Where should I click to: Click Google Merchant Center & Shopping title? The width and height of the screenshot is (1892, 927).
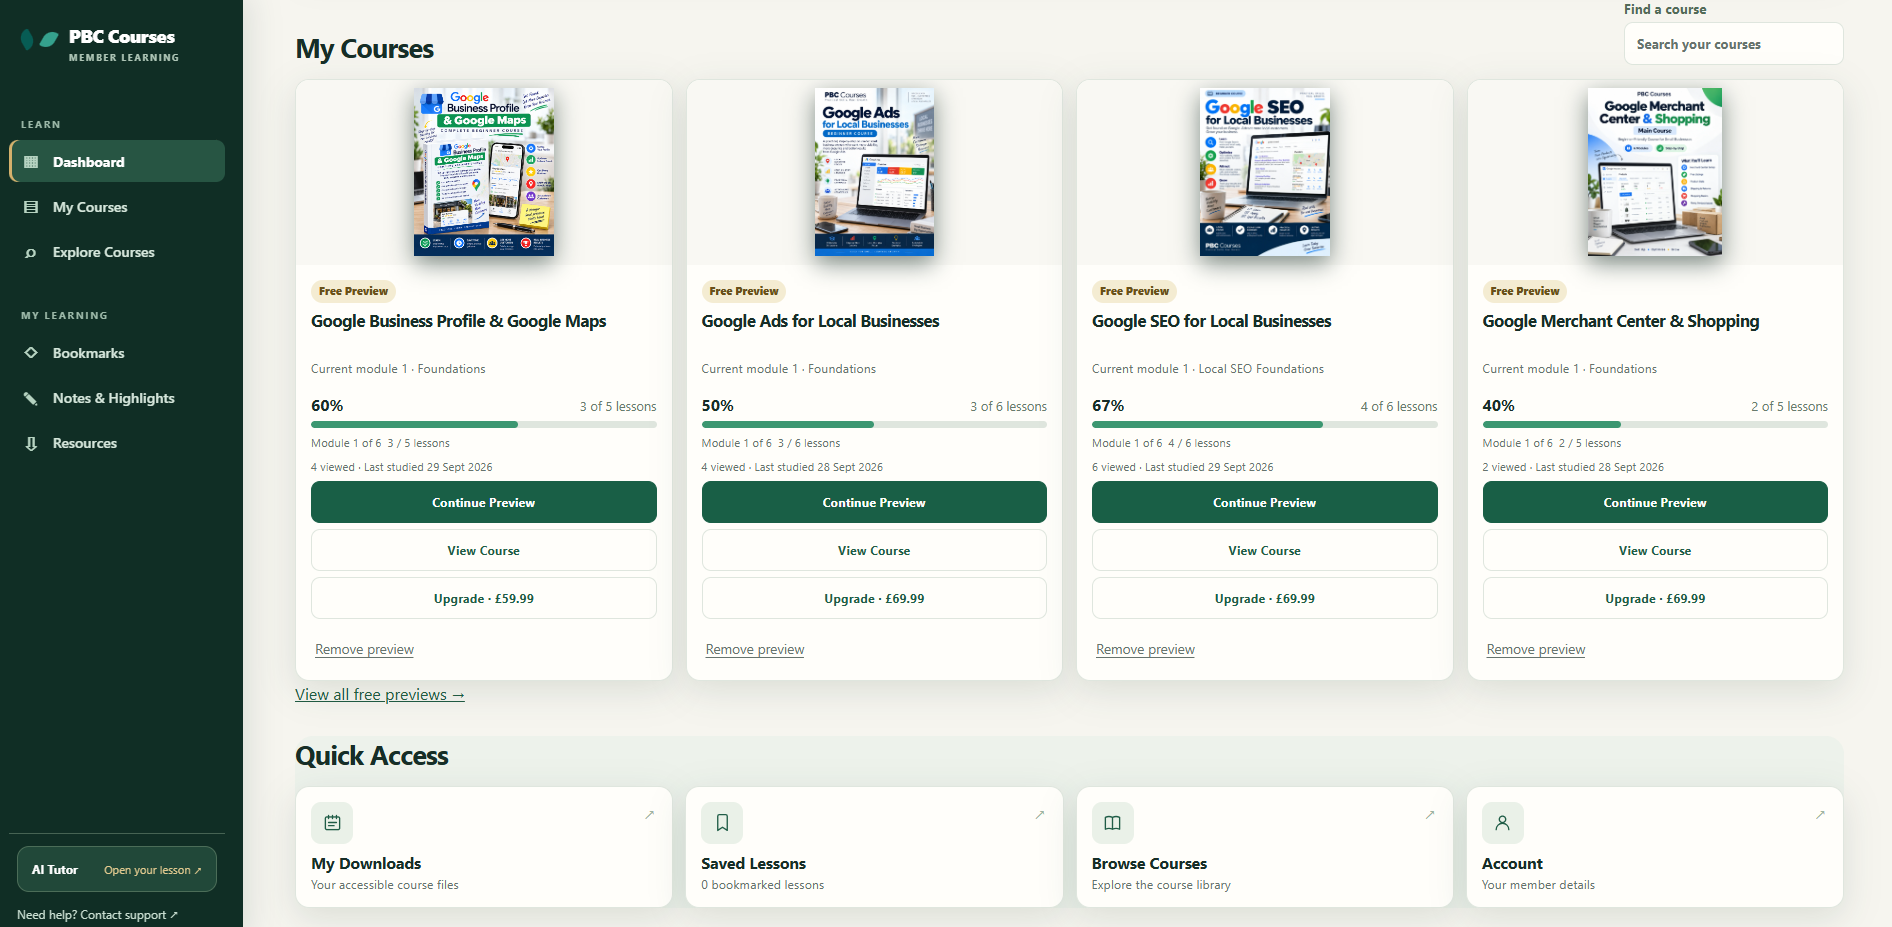click(x=1620, y=321)
